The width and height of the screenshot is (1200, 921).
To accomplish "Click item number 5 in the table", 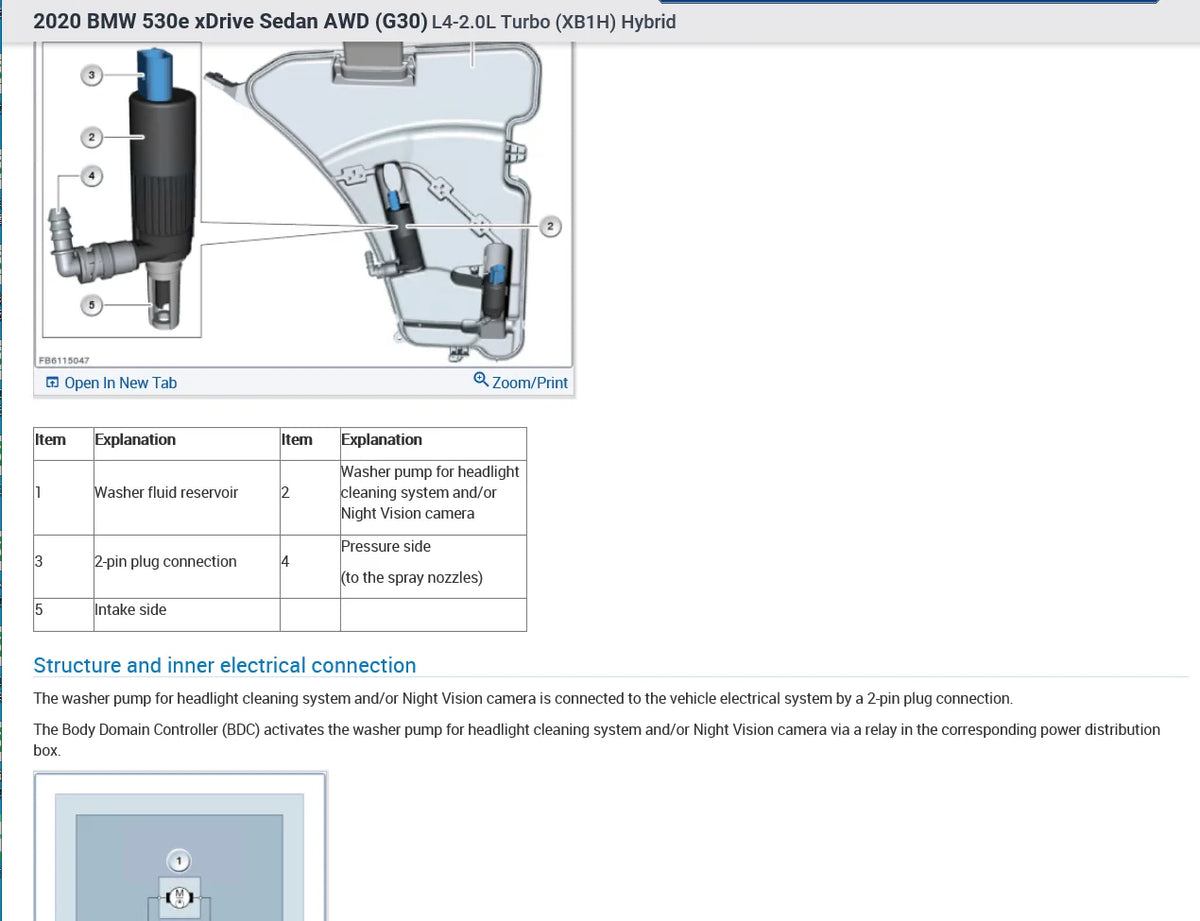I will 38,610.
